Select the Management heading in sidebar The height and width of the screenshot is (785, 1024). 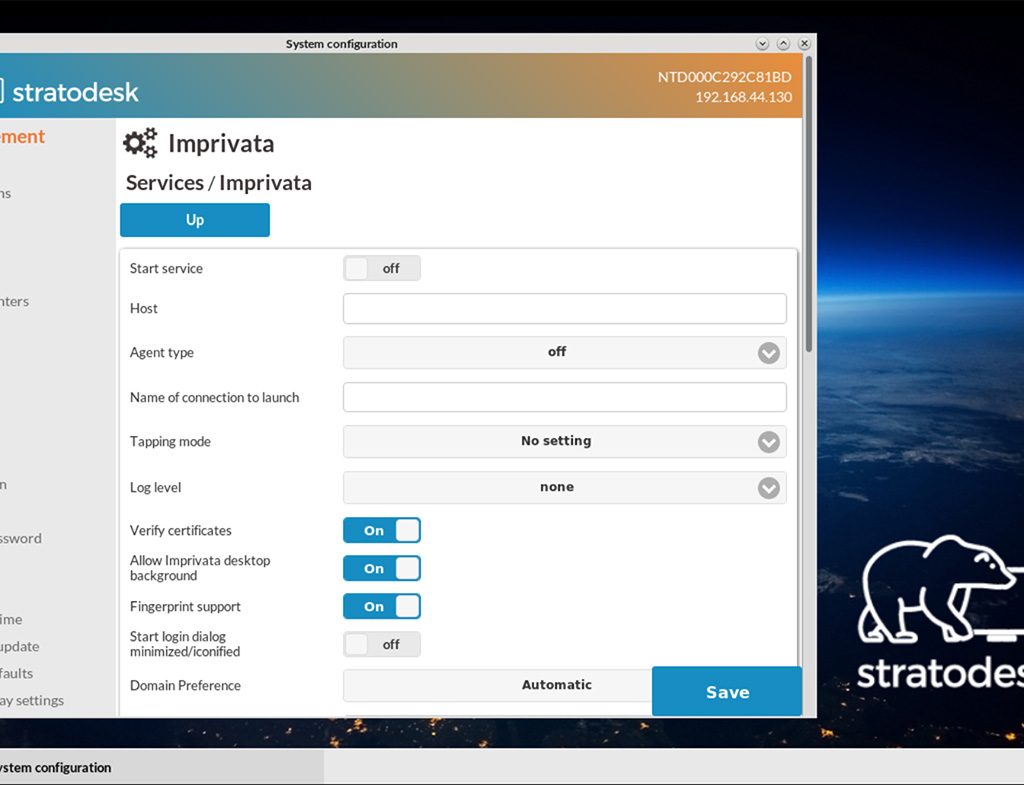click(x=22, y=136)
